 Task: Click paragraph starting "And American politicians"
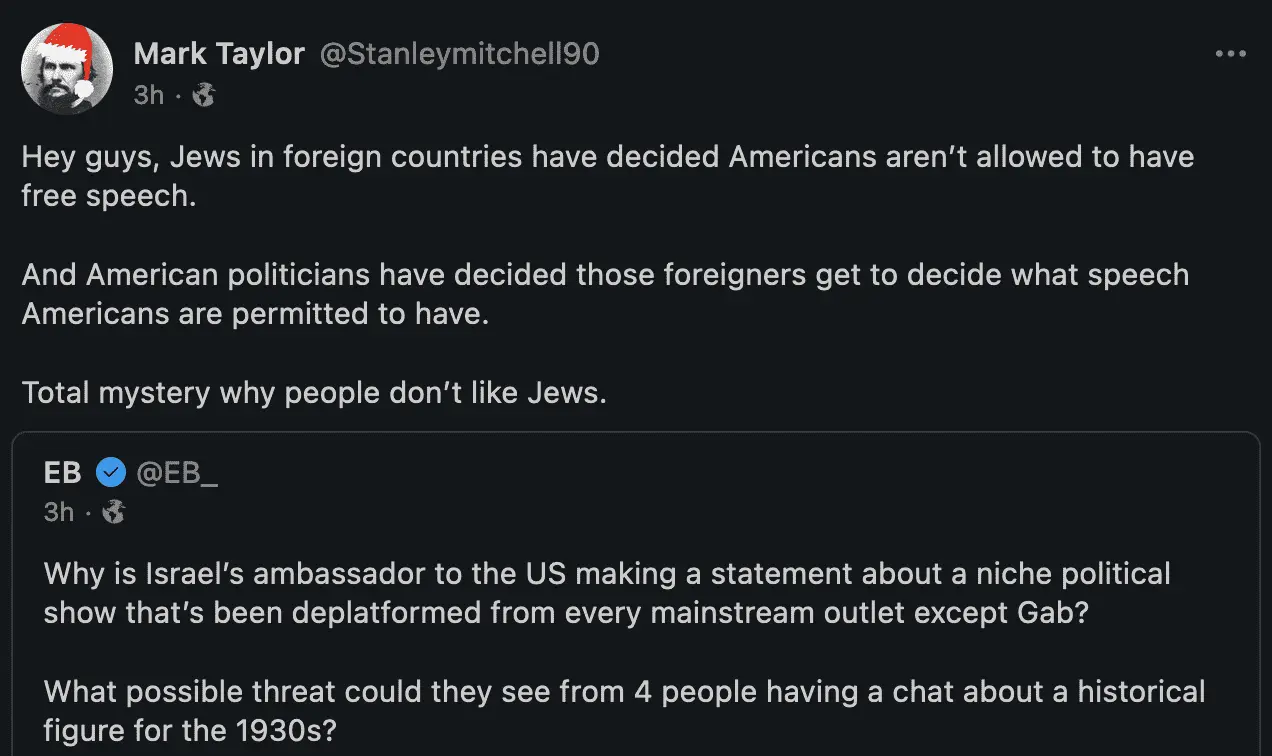coord(605,294)
